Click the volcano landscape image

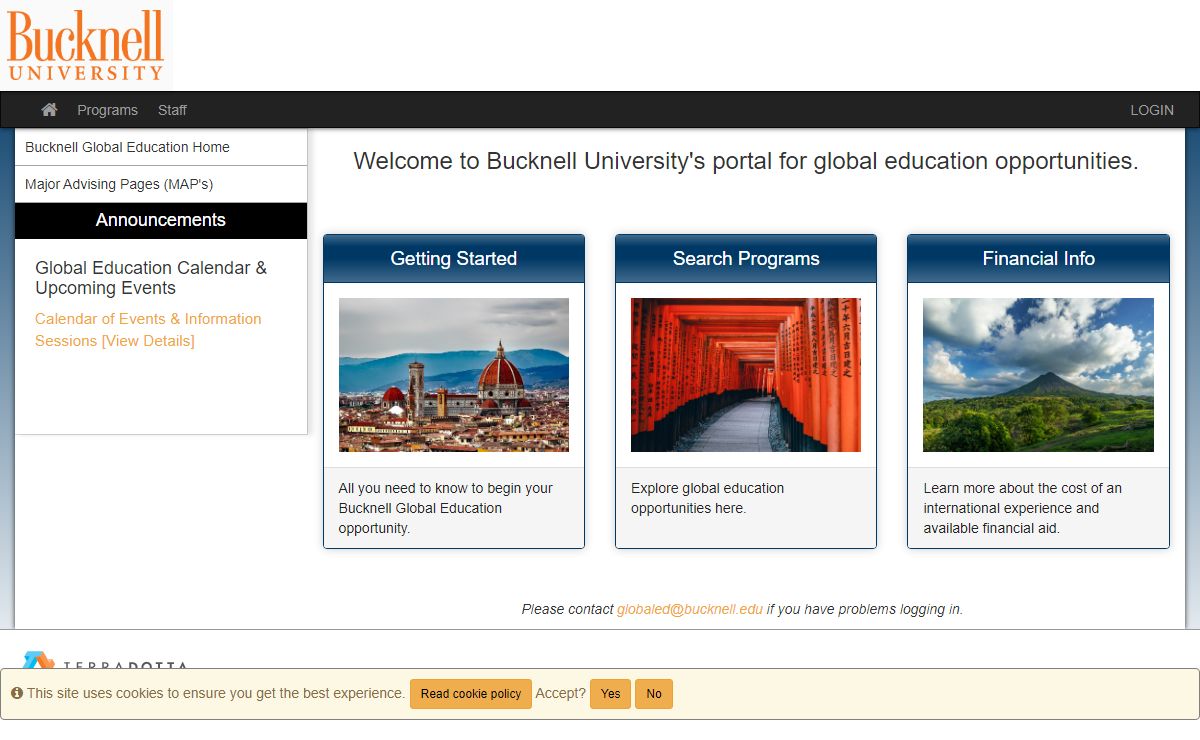pos(1038,375)
